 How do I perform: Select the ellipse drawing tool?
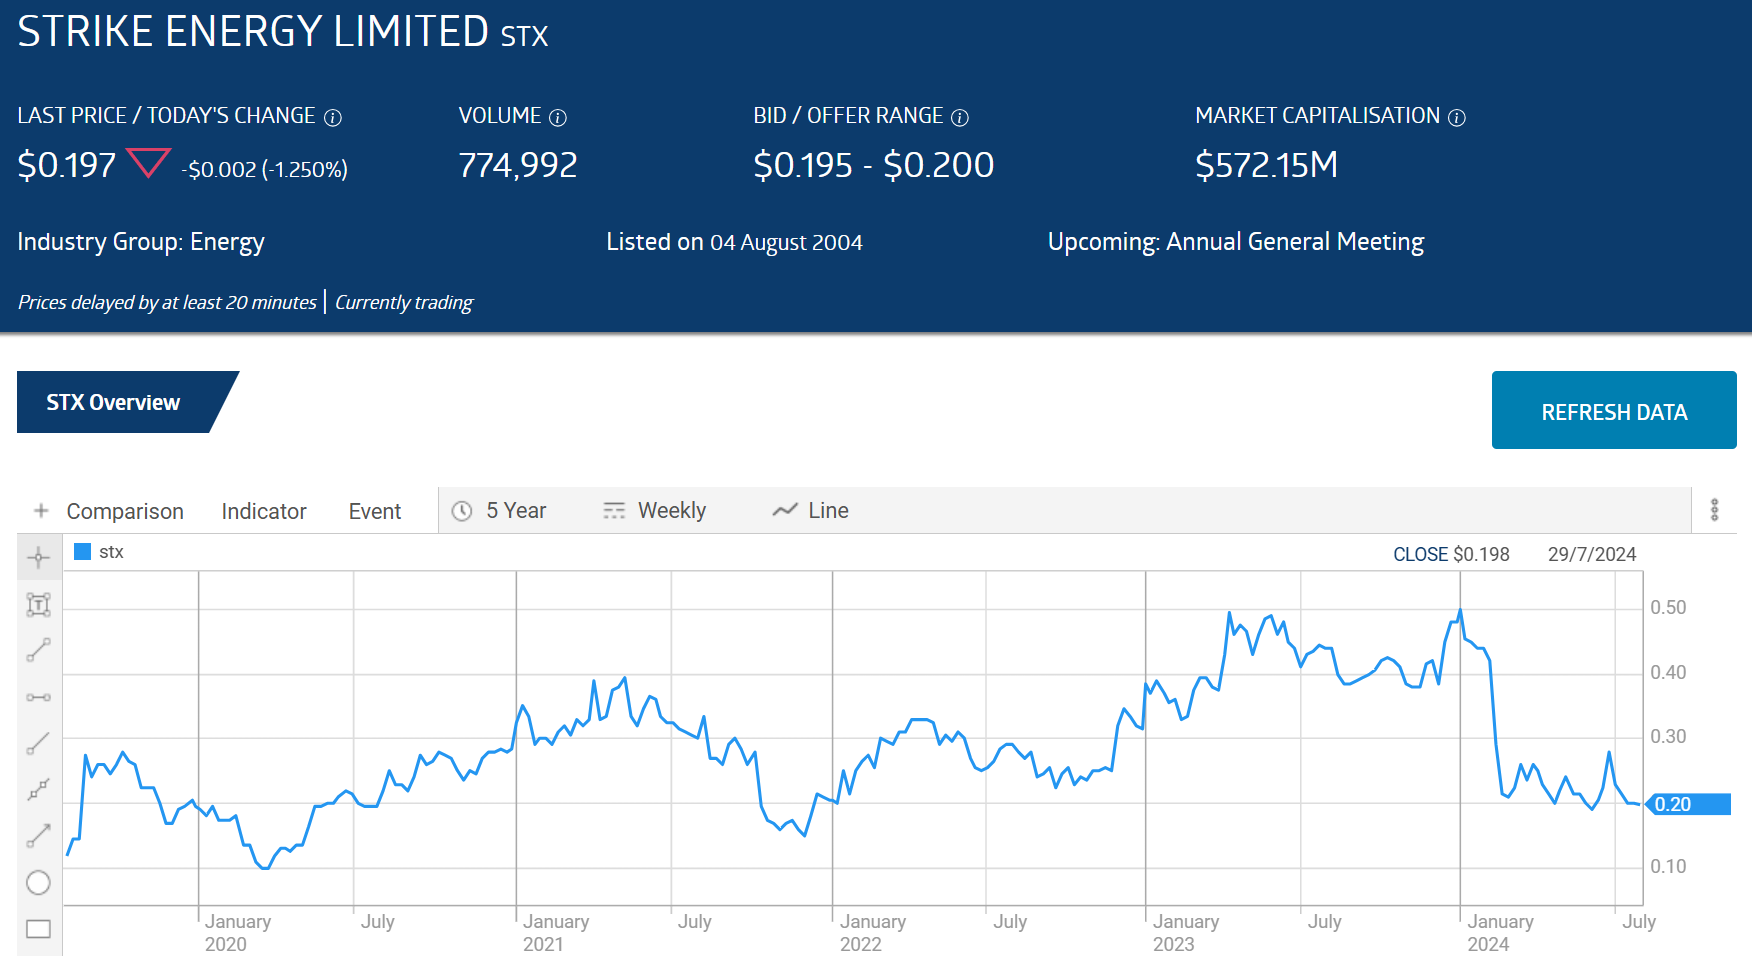coord(39,882)
